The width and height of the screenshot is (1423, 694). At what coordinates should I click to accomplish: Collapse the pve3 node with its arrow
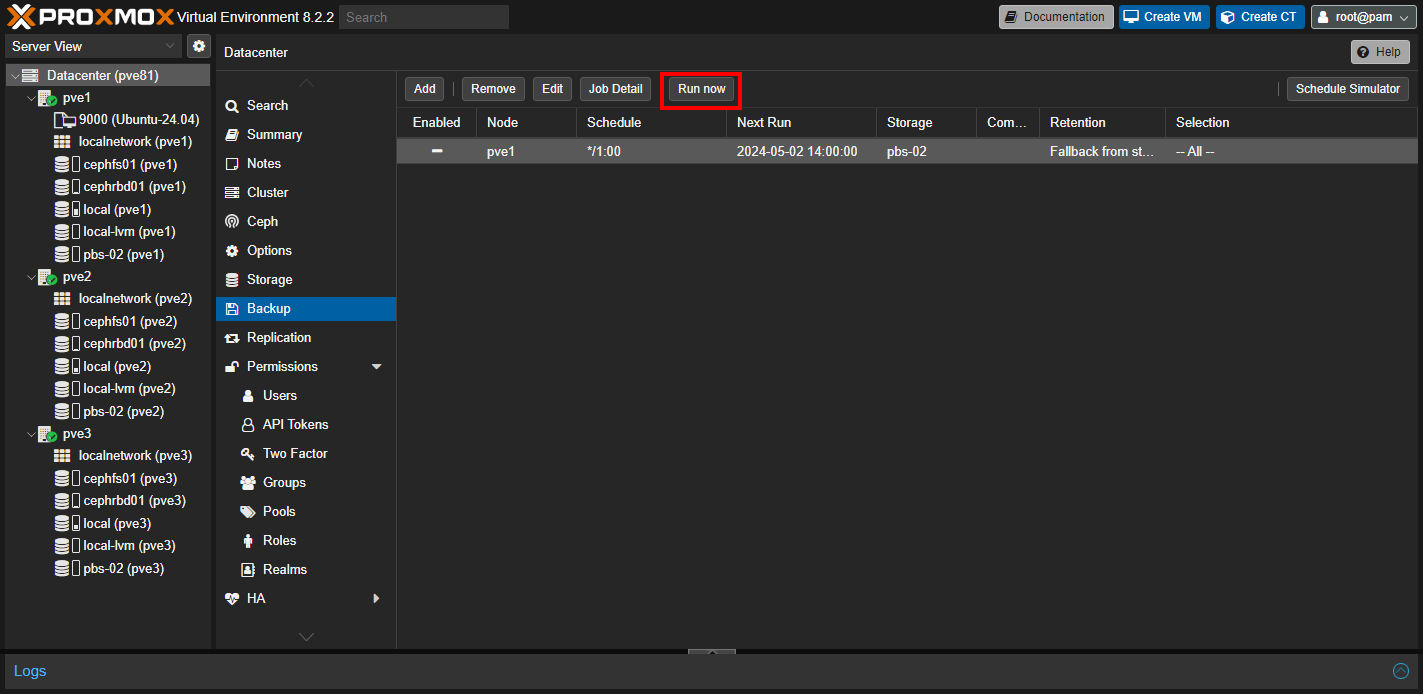tap(31, 434)
